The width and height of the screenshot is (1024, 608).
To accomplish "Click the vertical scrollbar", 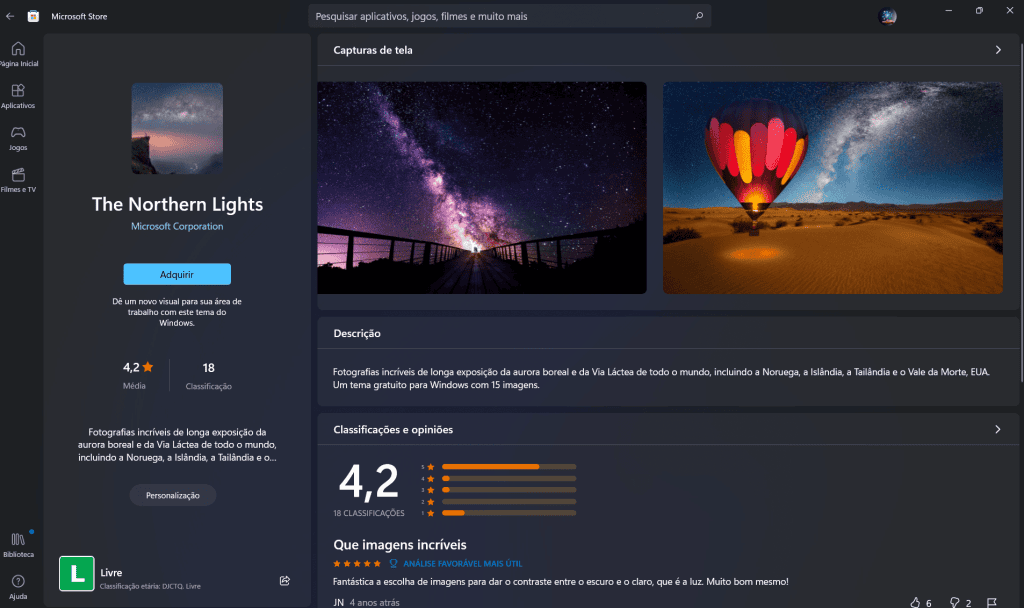I will (1021, 212).
